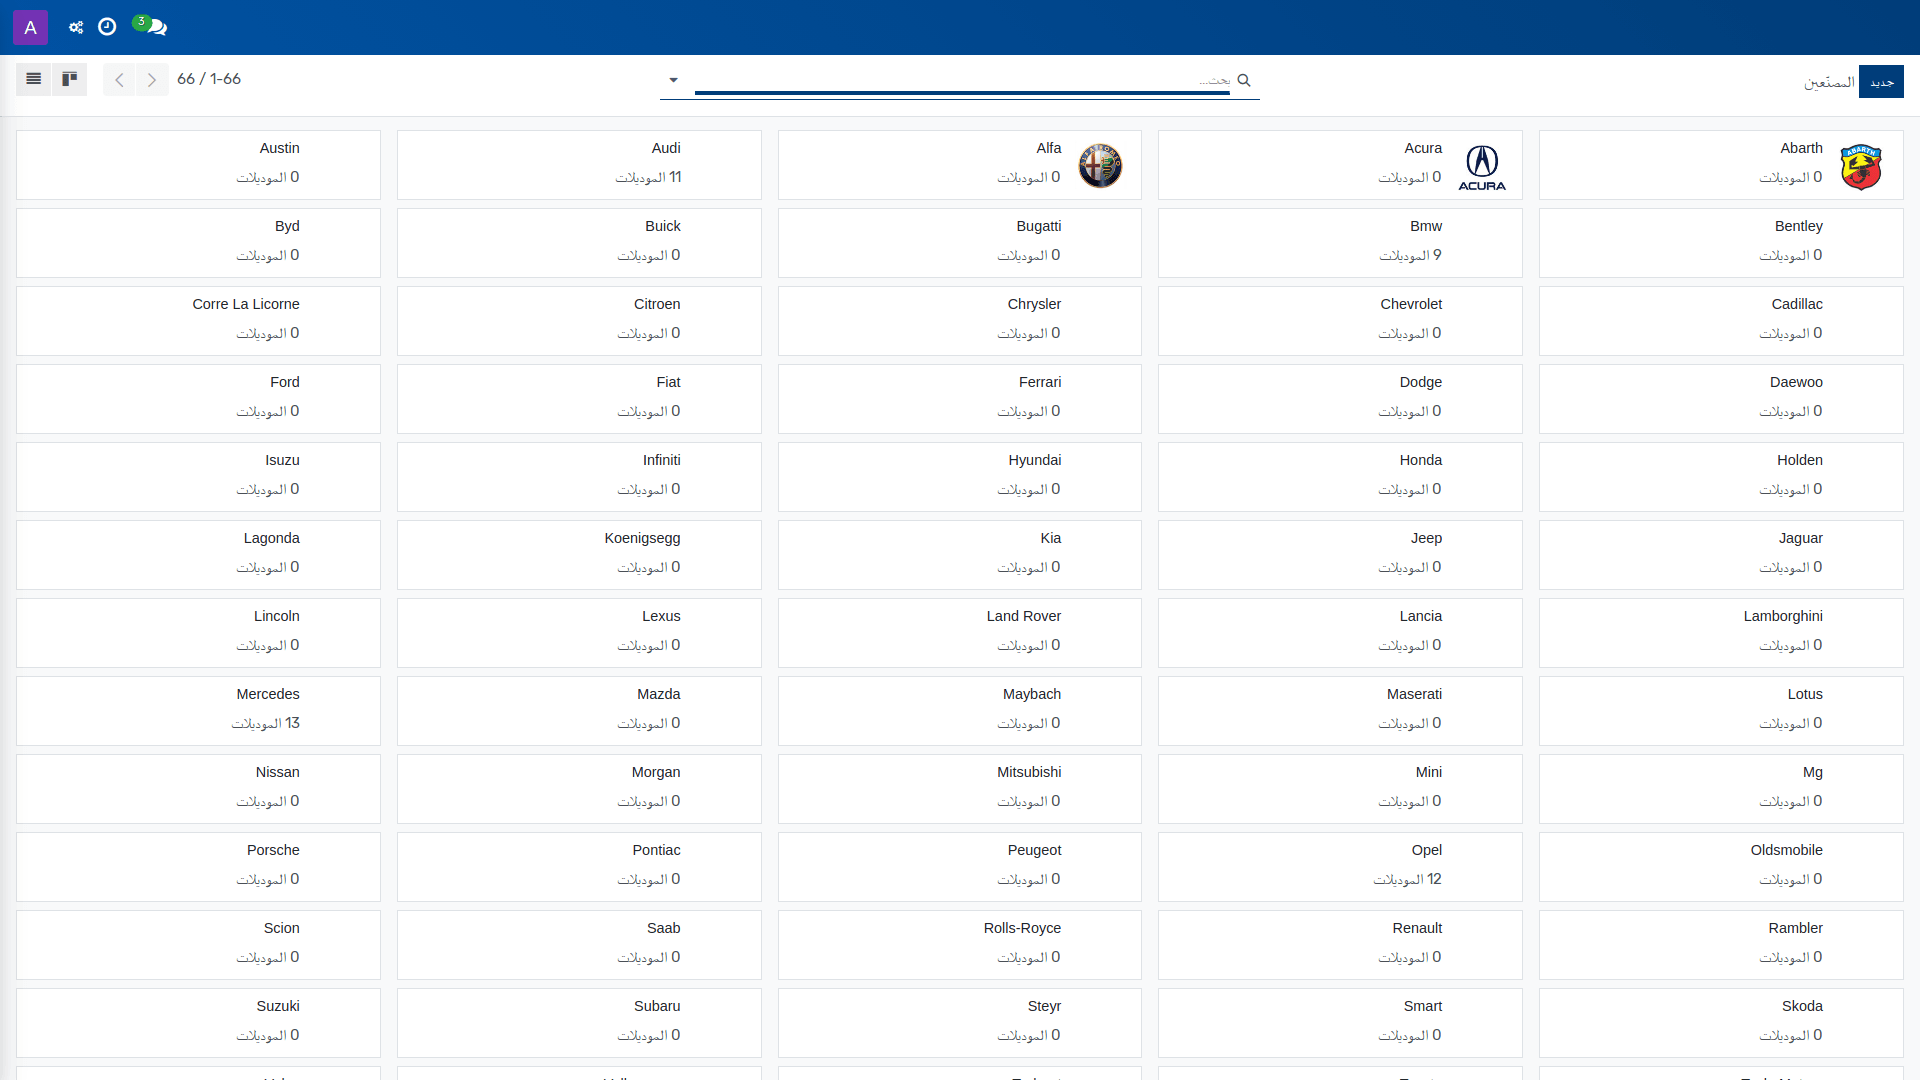This screenshot has height=1080, width=1920.
Task: Open the Ford brand card
Action: click(198, 399)
